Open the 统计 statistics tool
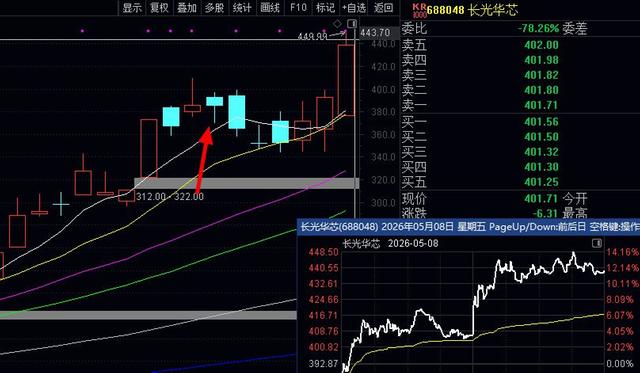 (x=242, y=7)
